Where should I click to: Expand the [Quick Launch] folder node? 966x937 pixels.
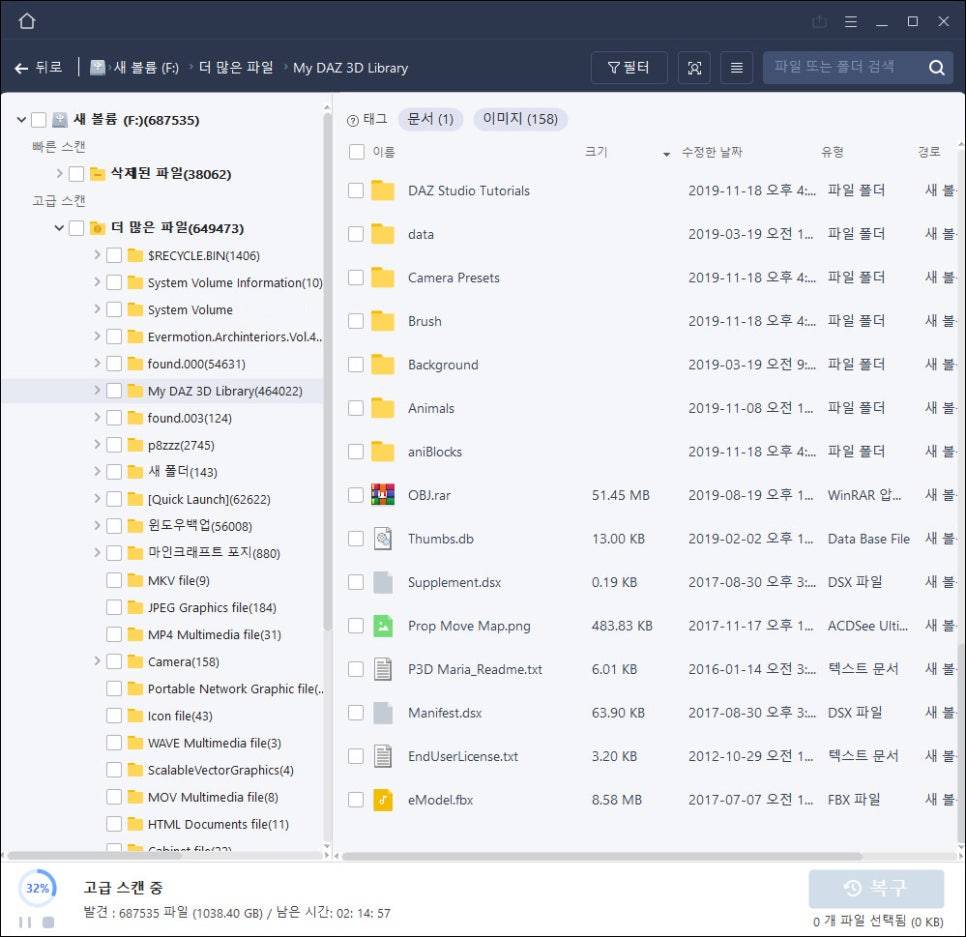point(97,499)
